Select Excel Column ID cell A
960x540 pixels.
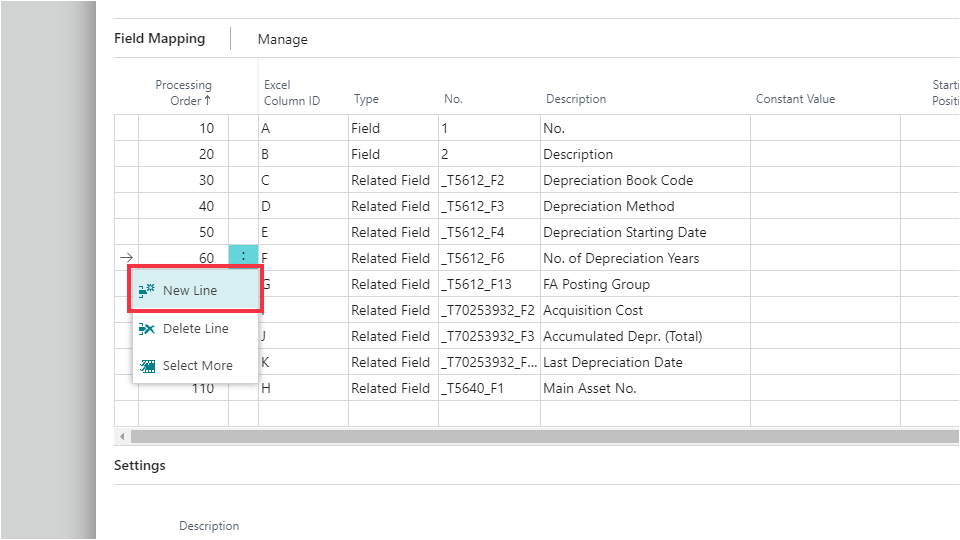(x=303, y=128)
